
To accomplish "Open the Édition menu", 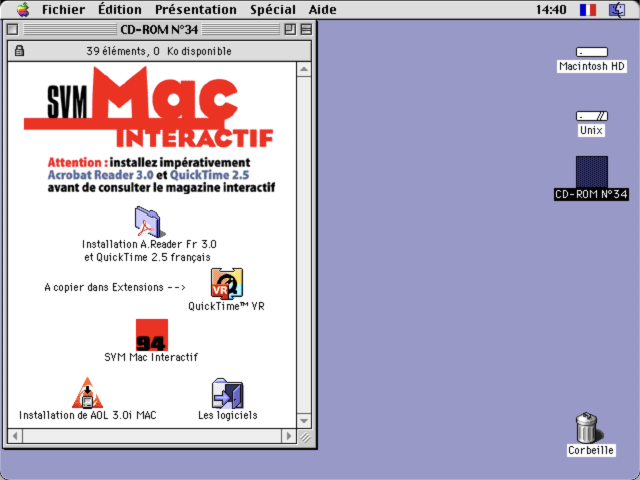I will pyautogui.click(x=120, y=9).
